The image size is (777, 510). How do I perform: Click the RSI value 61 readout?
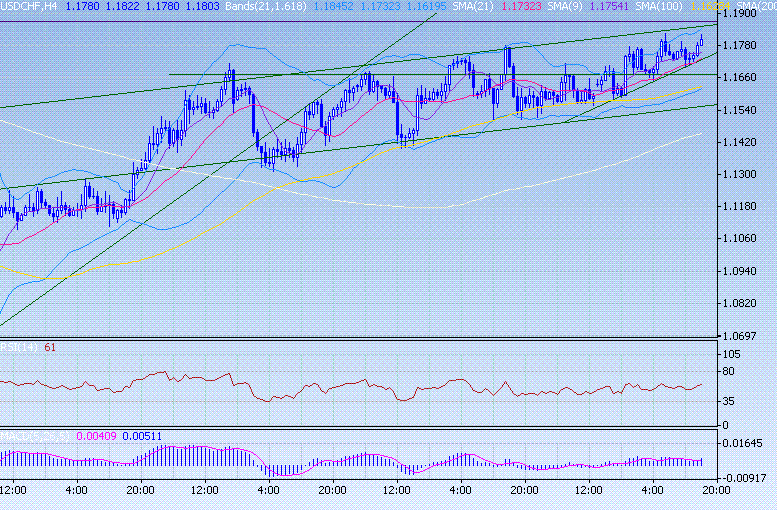tap(50, 348)
